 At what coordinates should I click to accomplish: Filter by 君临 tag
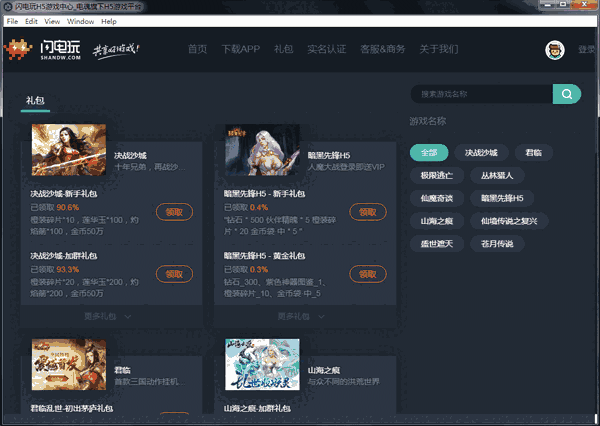pos(533,153)
